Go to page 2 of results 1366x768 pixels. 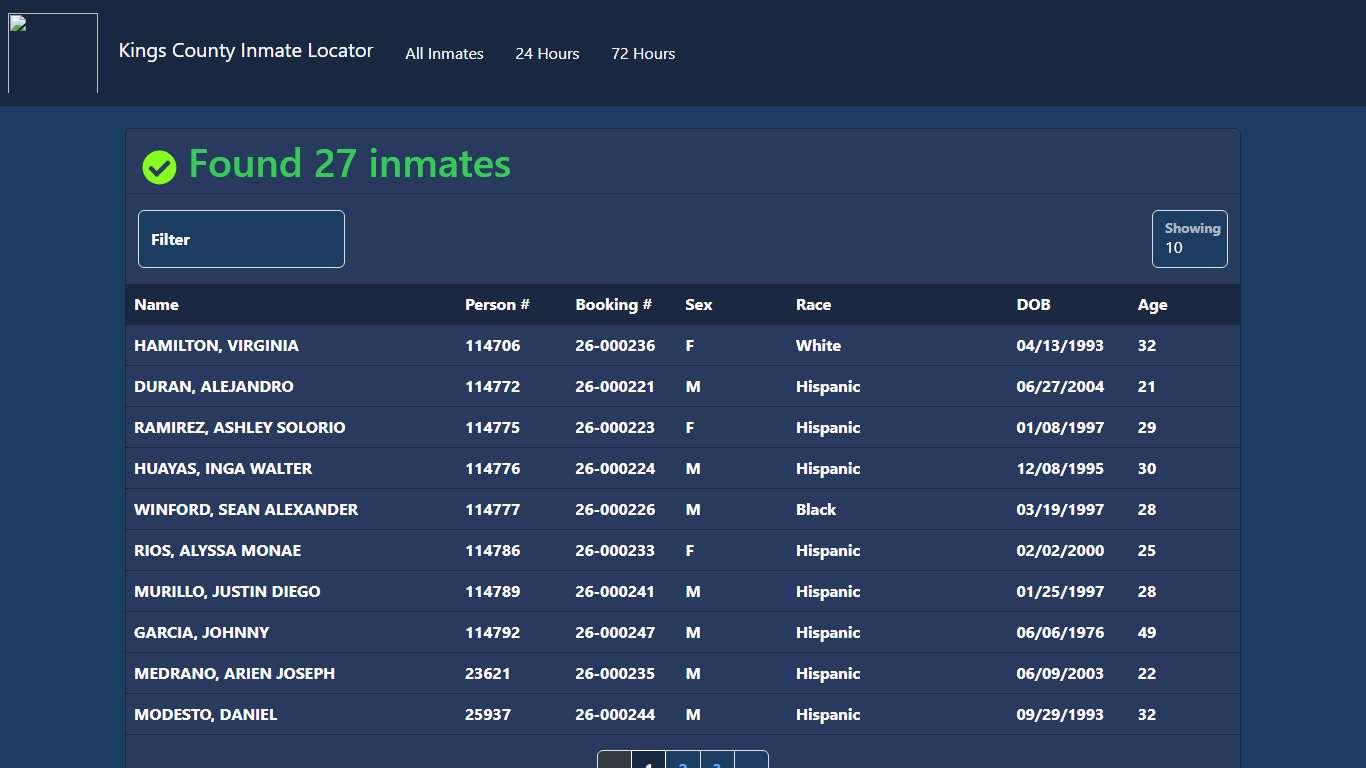click(x=683, y=762)
